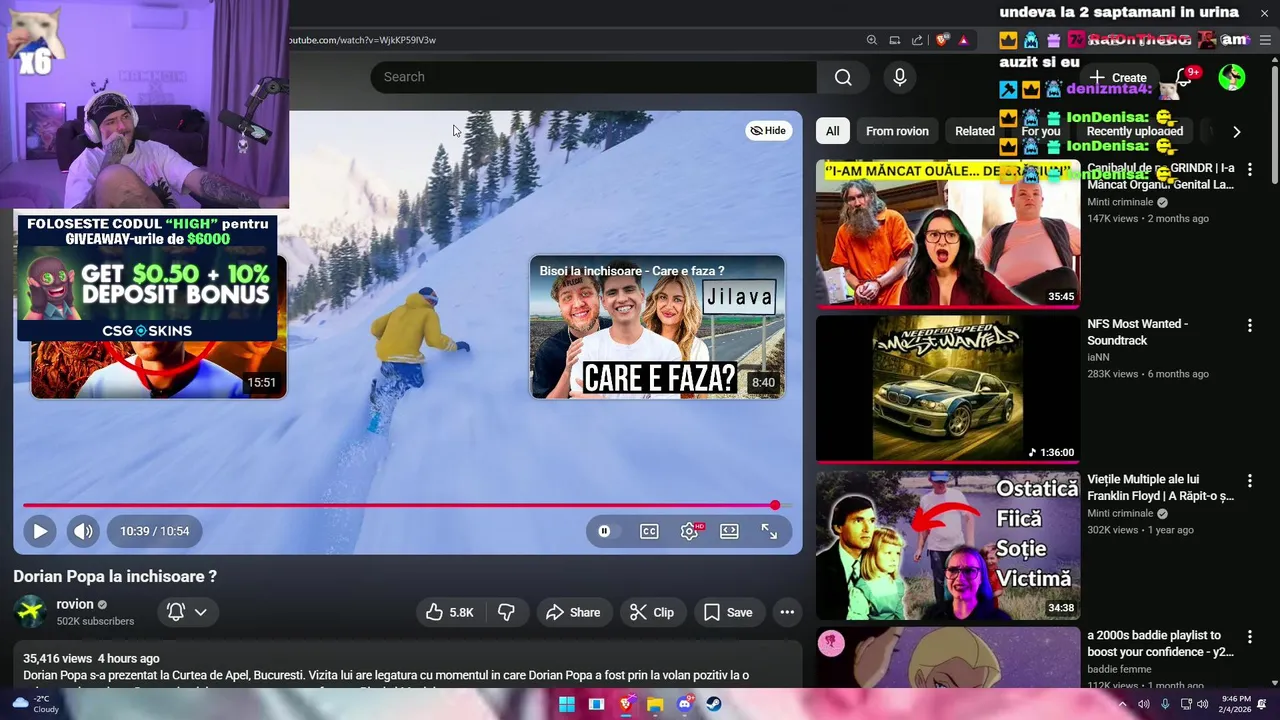Select the All filter chip
Image resolution: width=1280 pixels, height=720 pixels.
[x=832, y=131]
